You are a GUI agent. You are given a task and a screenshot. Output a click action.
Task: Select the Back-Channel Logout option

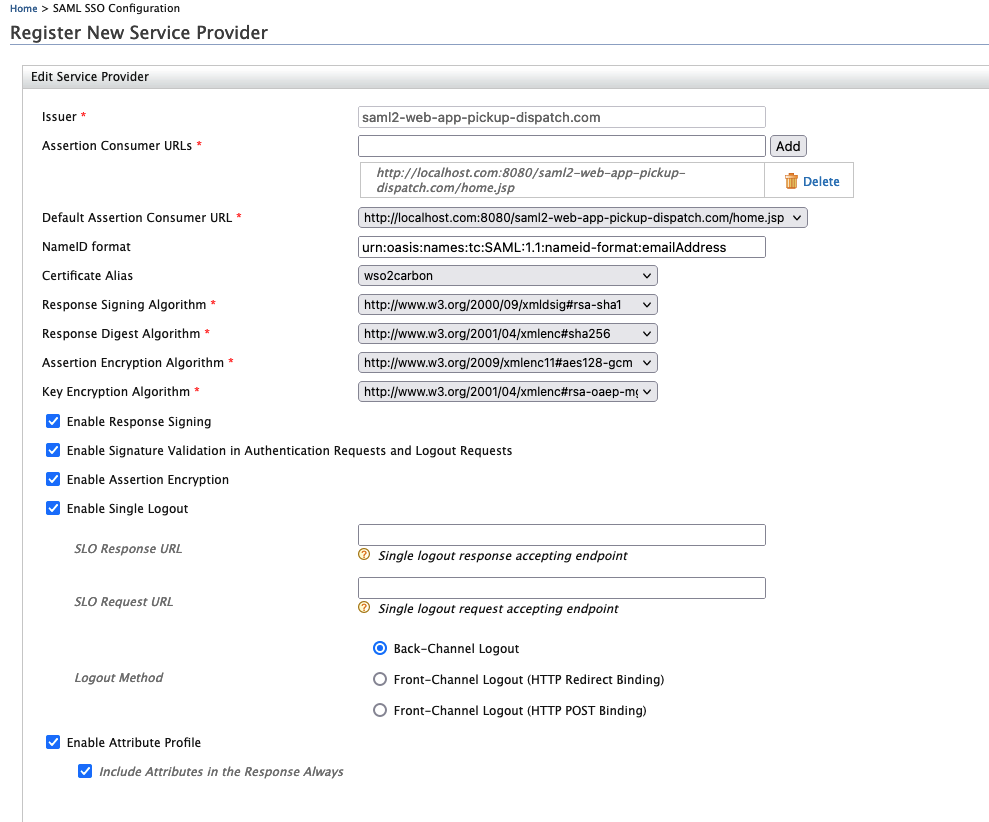point(380,648)
